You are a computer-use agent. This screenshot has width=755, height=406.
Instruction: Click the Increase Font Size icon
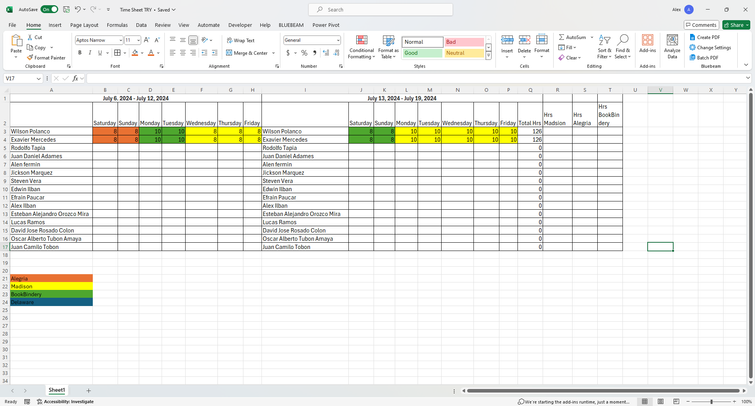[147, 40]
